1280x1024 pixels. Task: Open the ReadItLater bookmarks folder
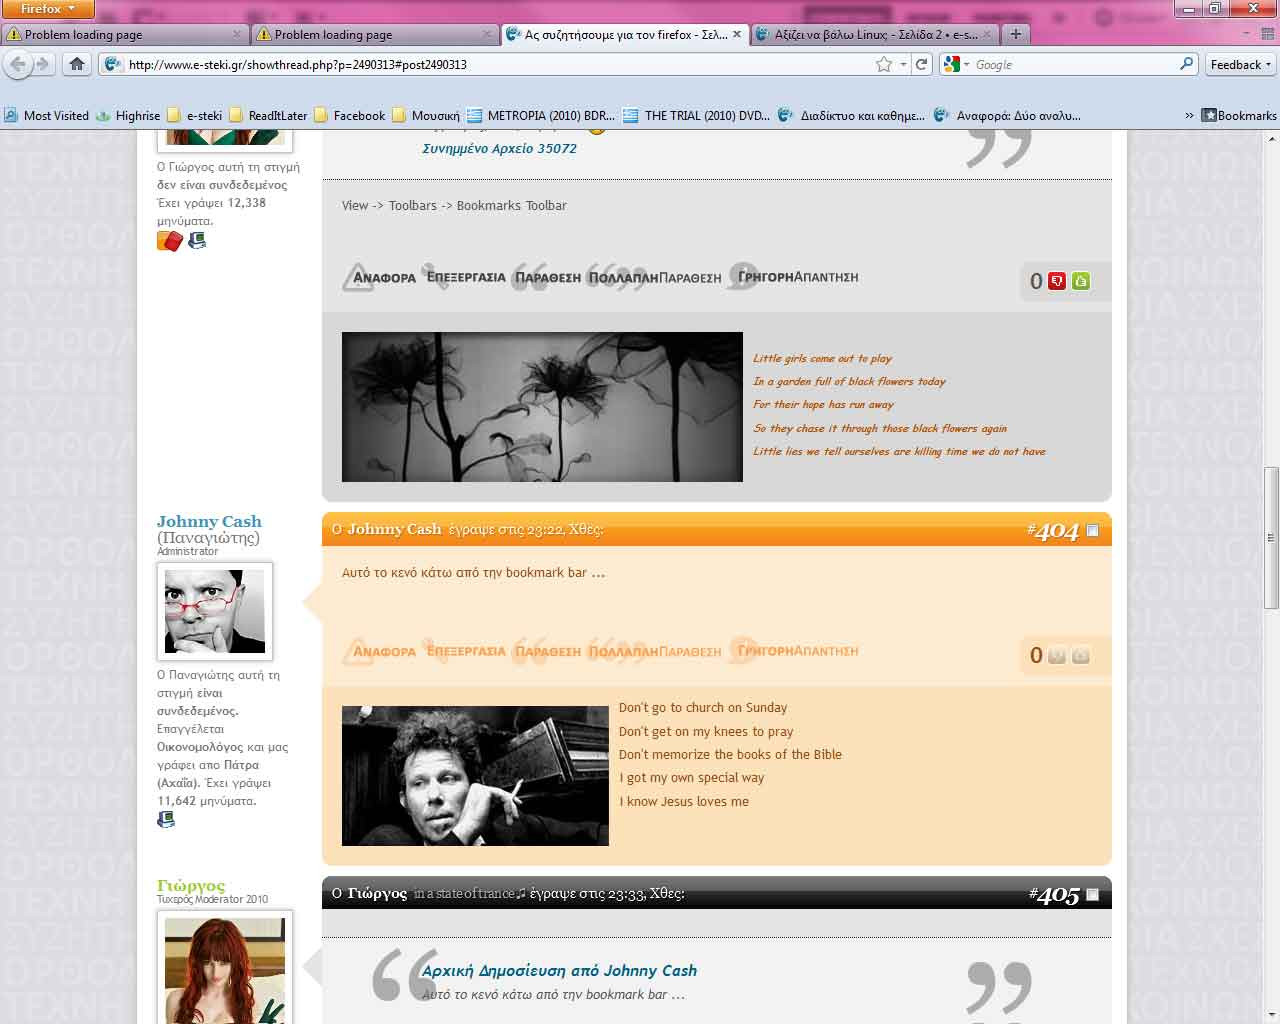tap(268, 116)
